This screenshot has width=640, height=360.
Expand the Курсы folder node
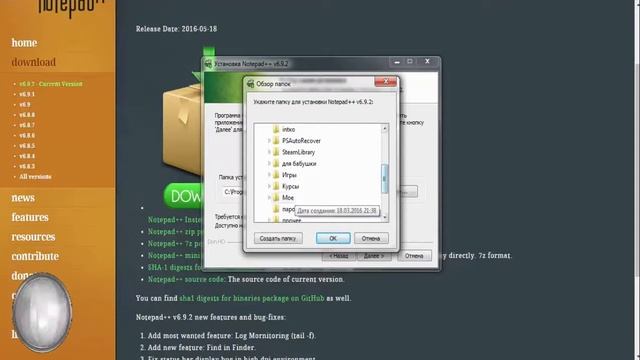[269, 186]
